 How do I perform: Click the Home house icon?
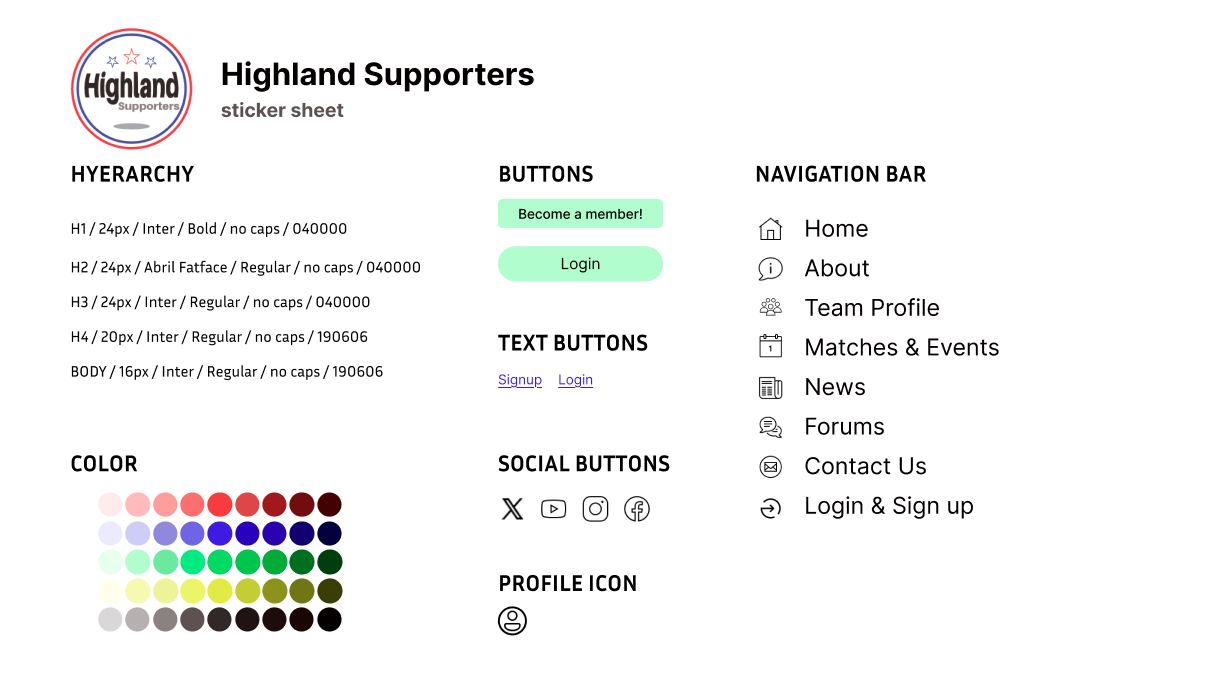(770, 229)
